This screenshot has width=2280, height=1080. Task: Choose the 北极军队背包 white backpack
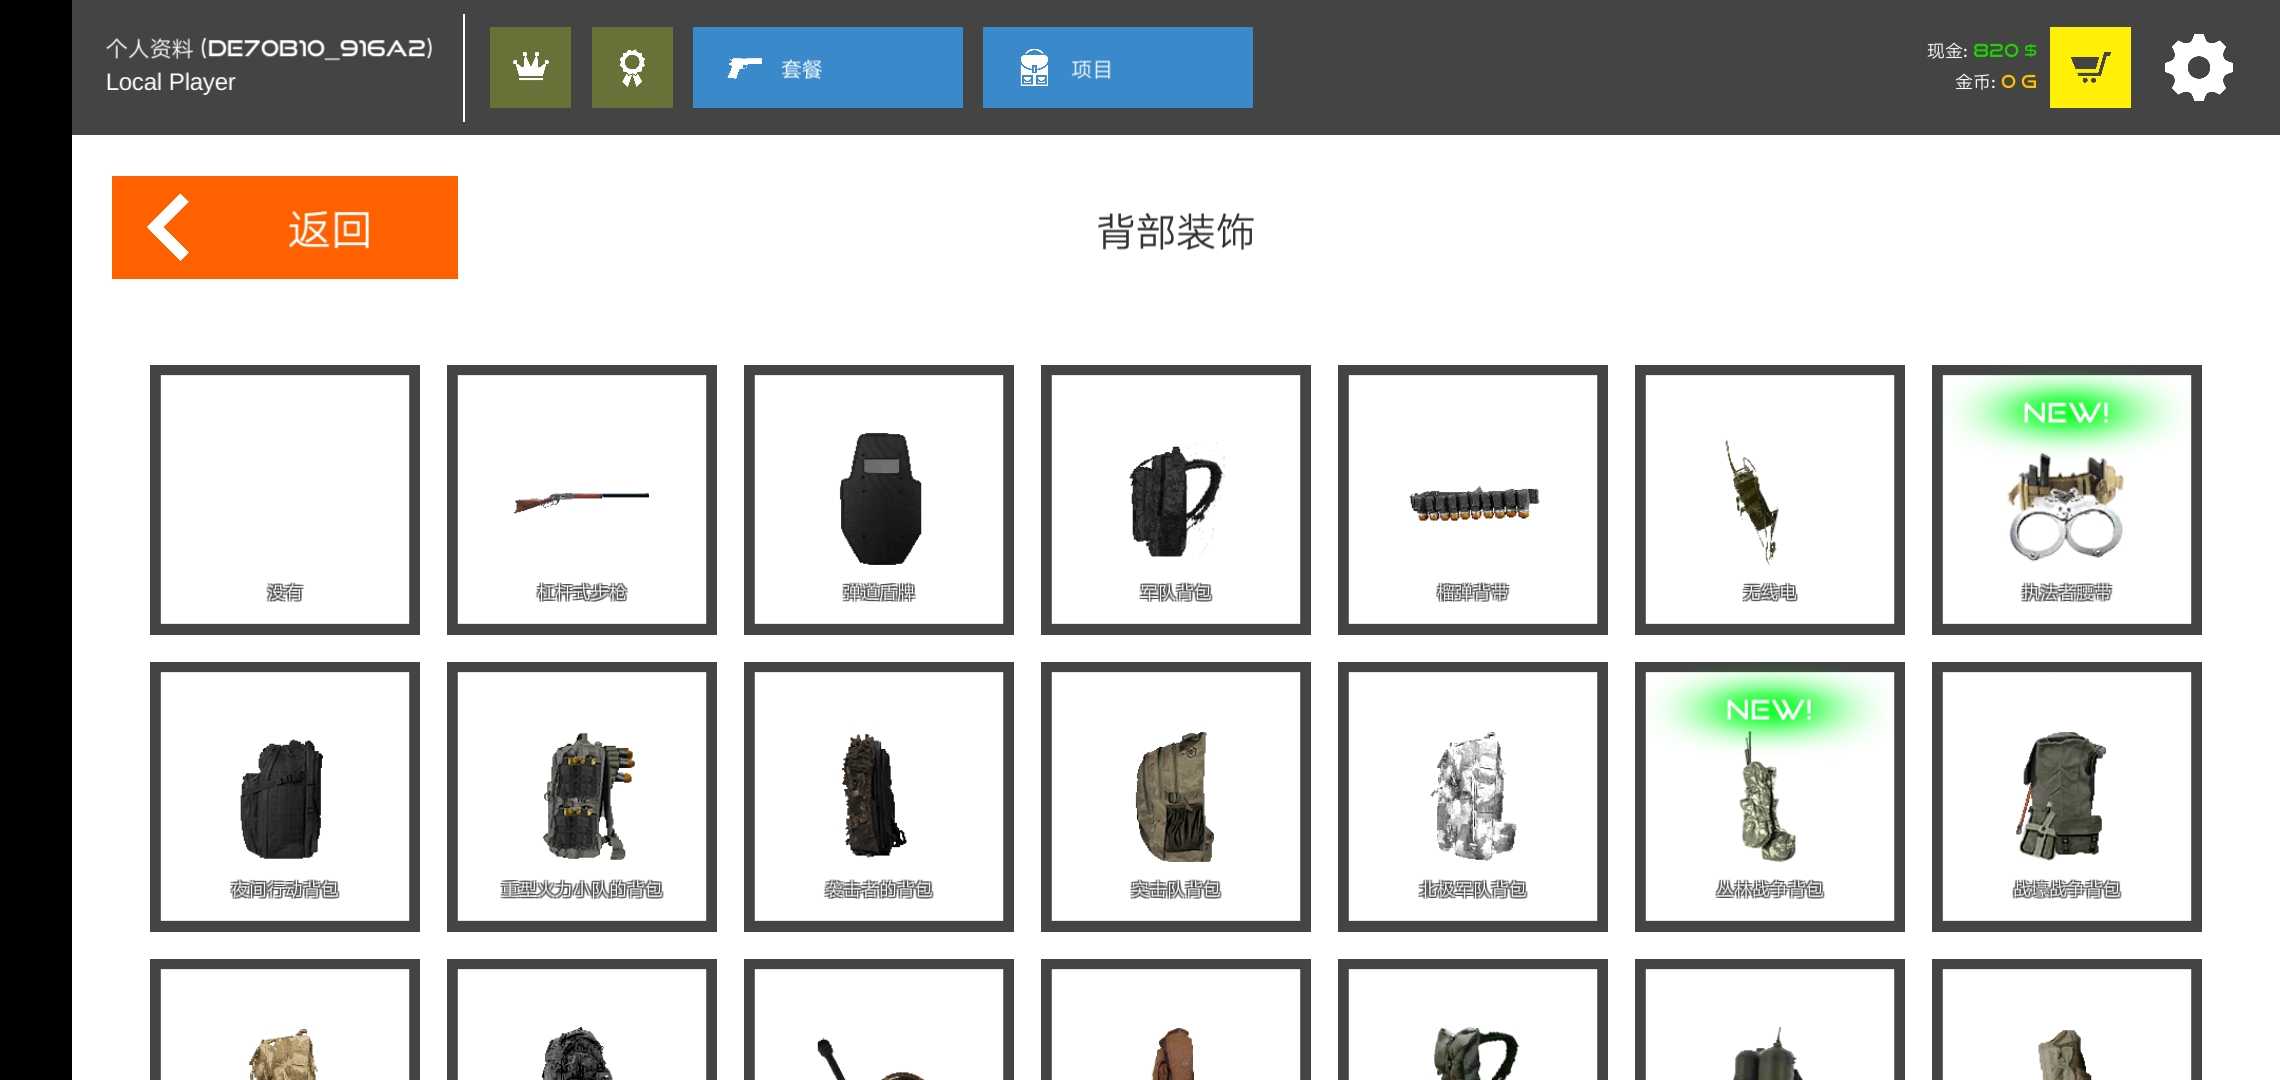(1473, 797)
